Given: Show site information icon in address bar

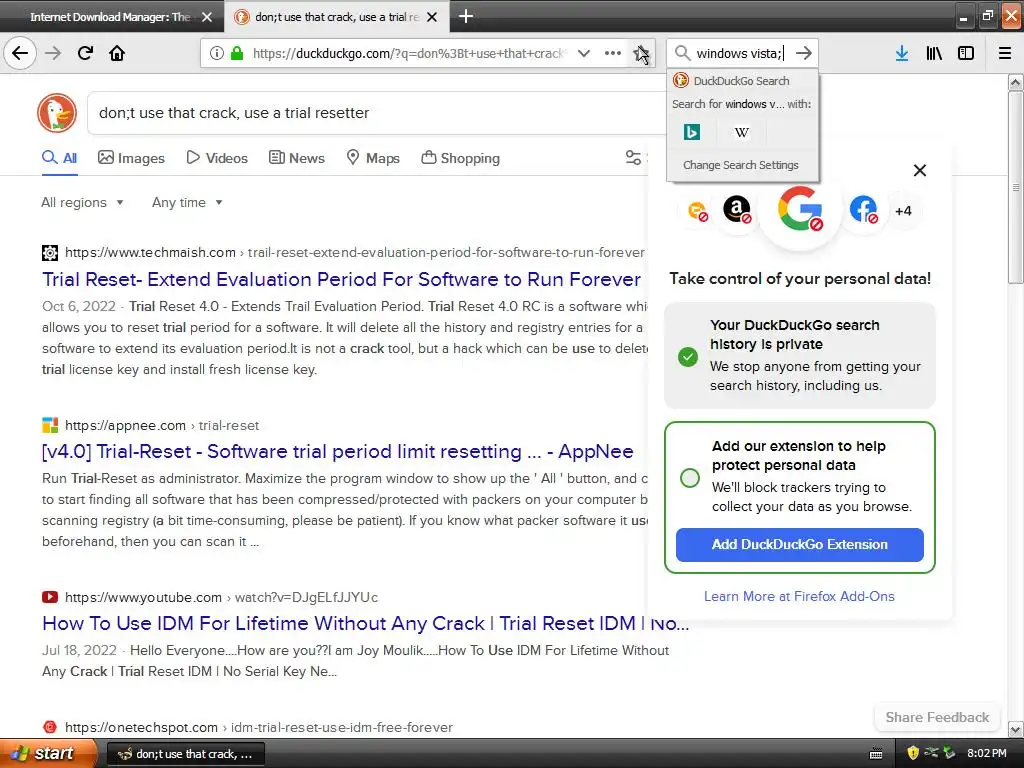Looking at the screenshot, I should 216,53.
